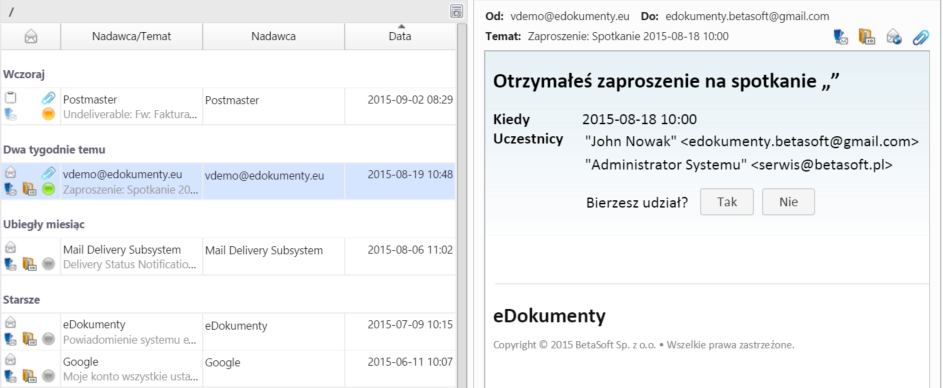Image resolution: width=943 pixels, height=388 pixels.
Task: Sort by the Nadawca/Temat column header
Action: coord(132,36)
